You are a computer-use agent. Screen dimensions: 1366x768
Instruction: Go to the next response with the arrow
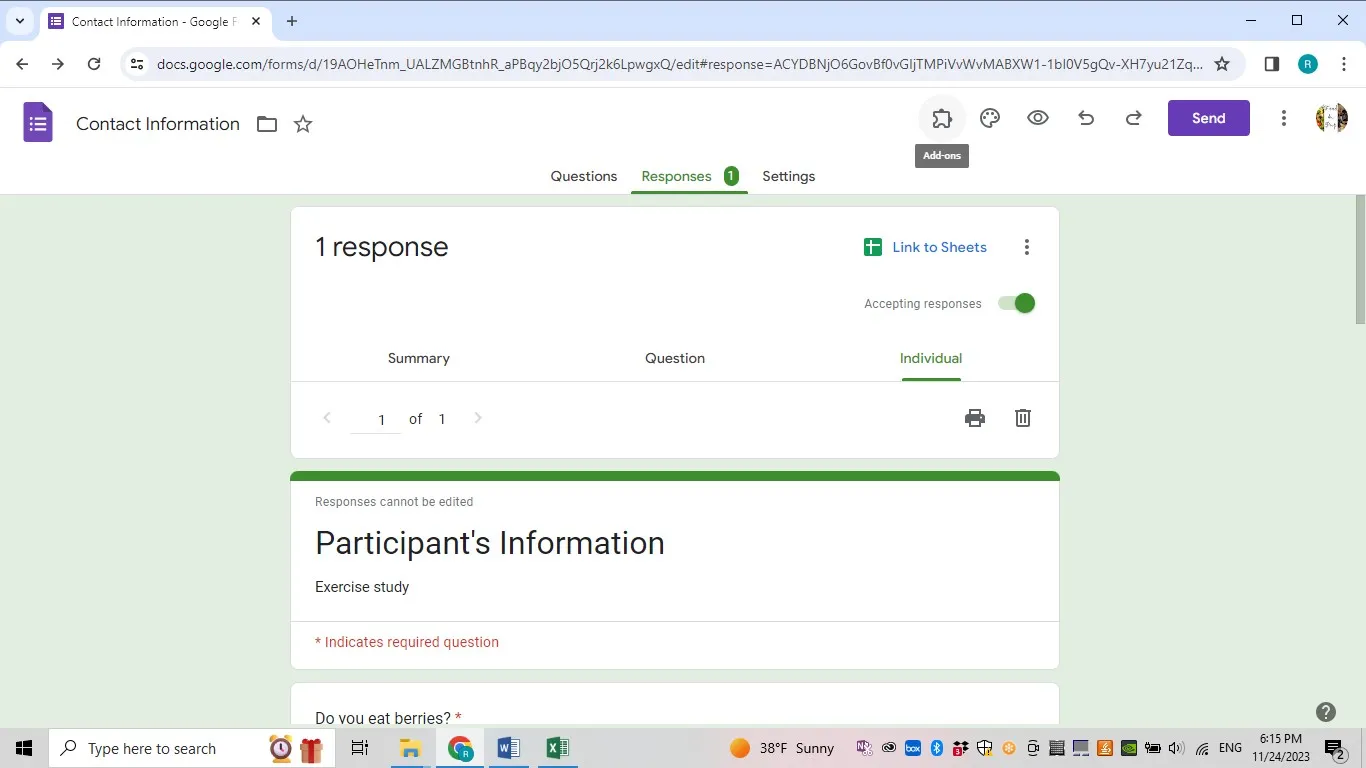[477, 418]
